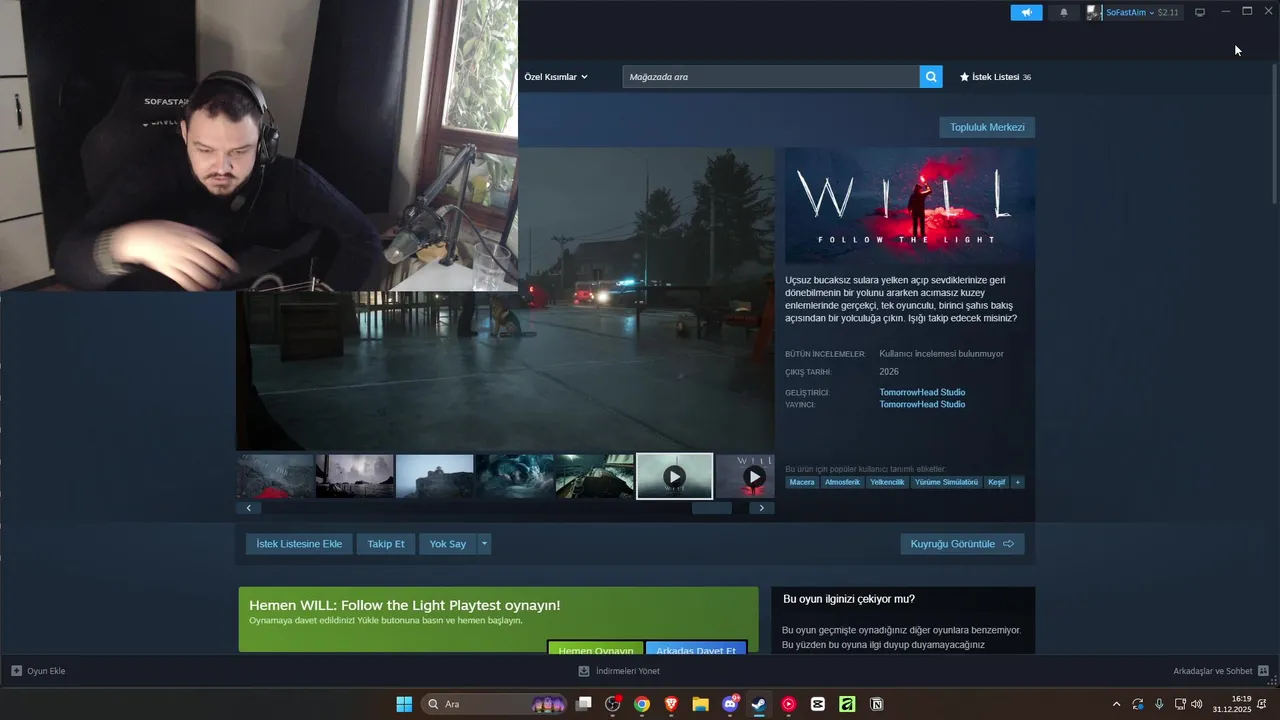Click Hemen Oynayın playtest button
Screen dimensions: 1280x720
tap(596, 648)
